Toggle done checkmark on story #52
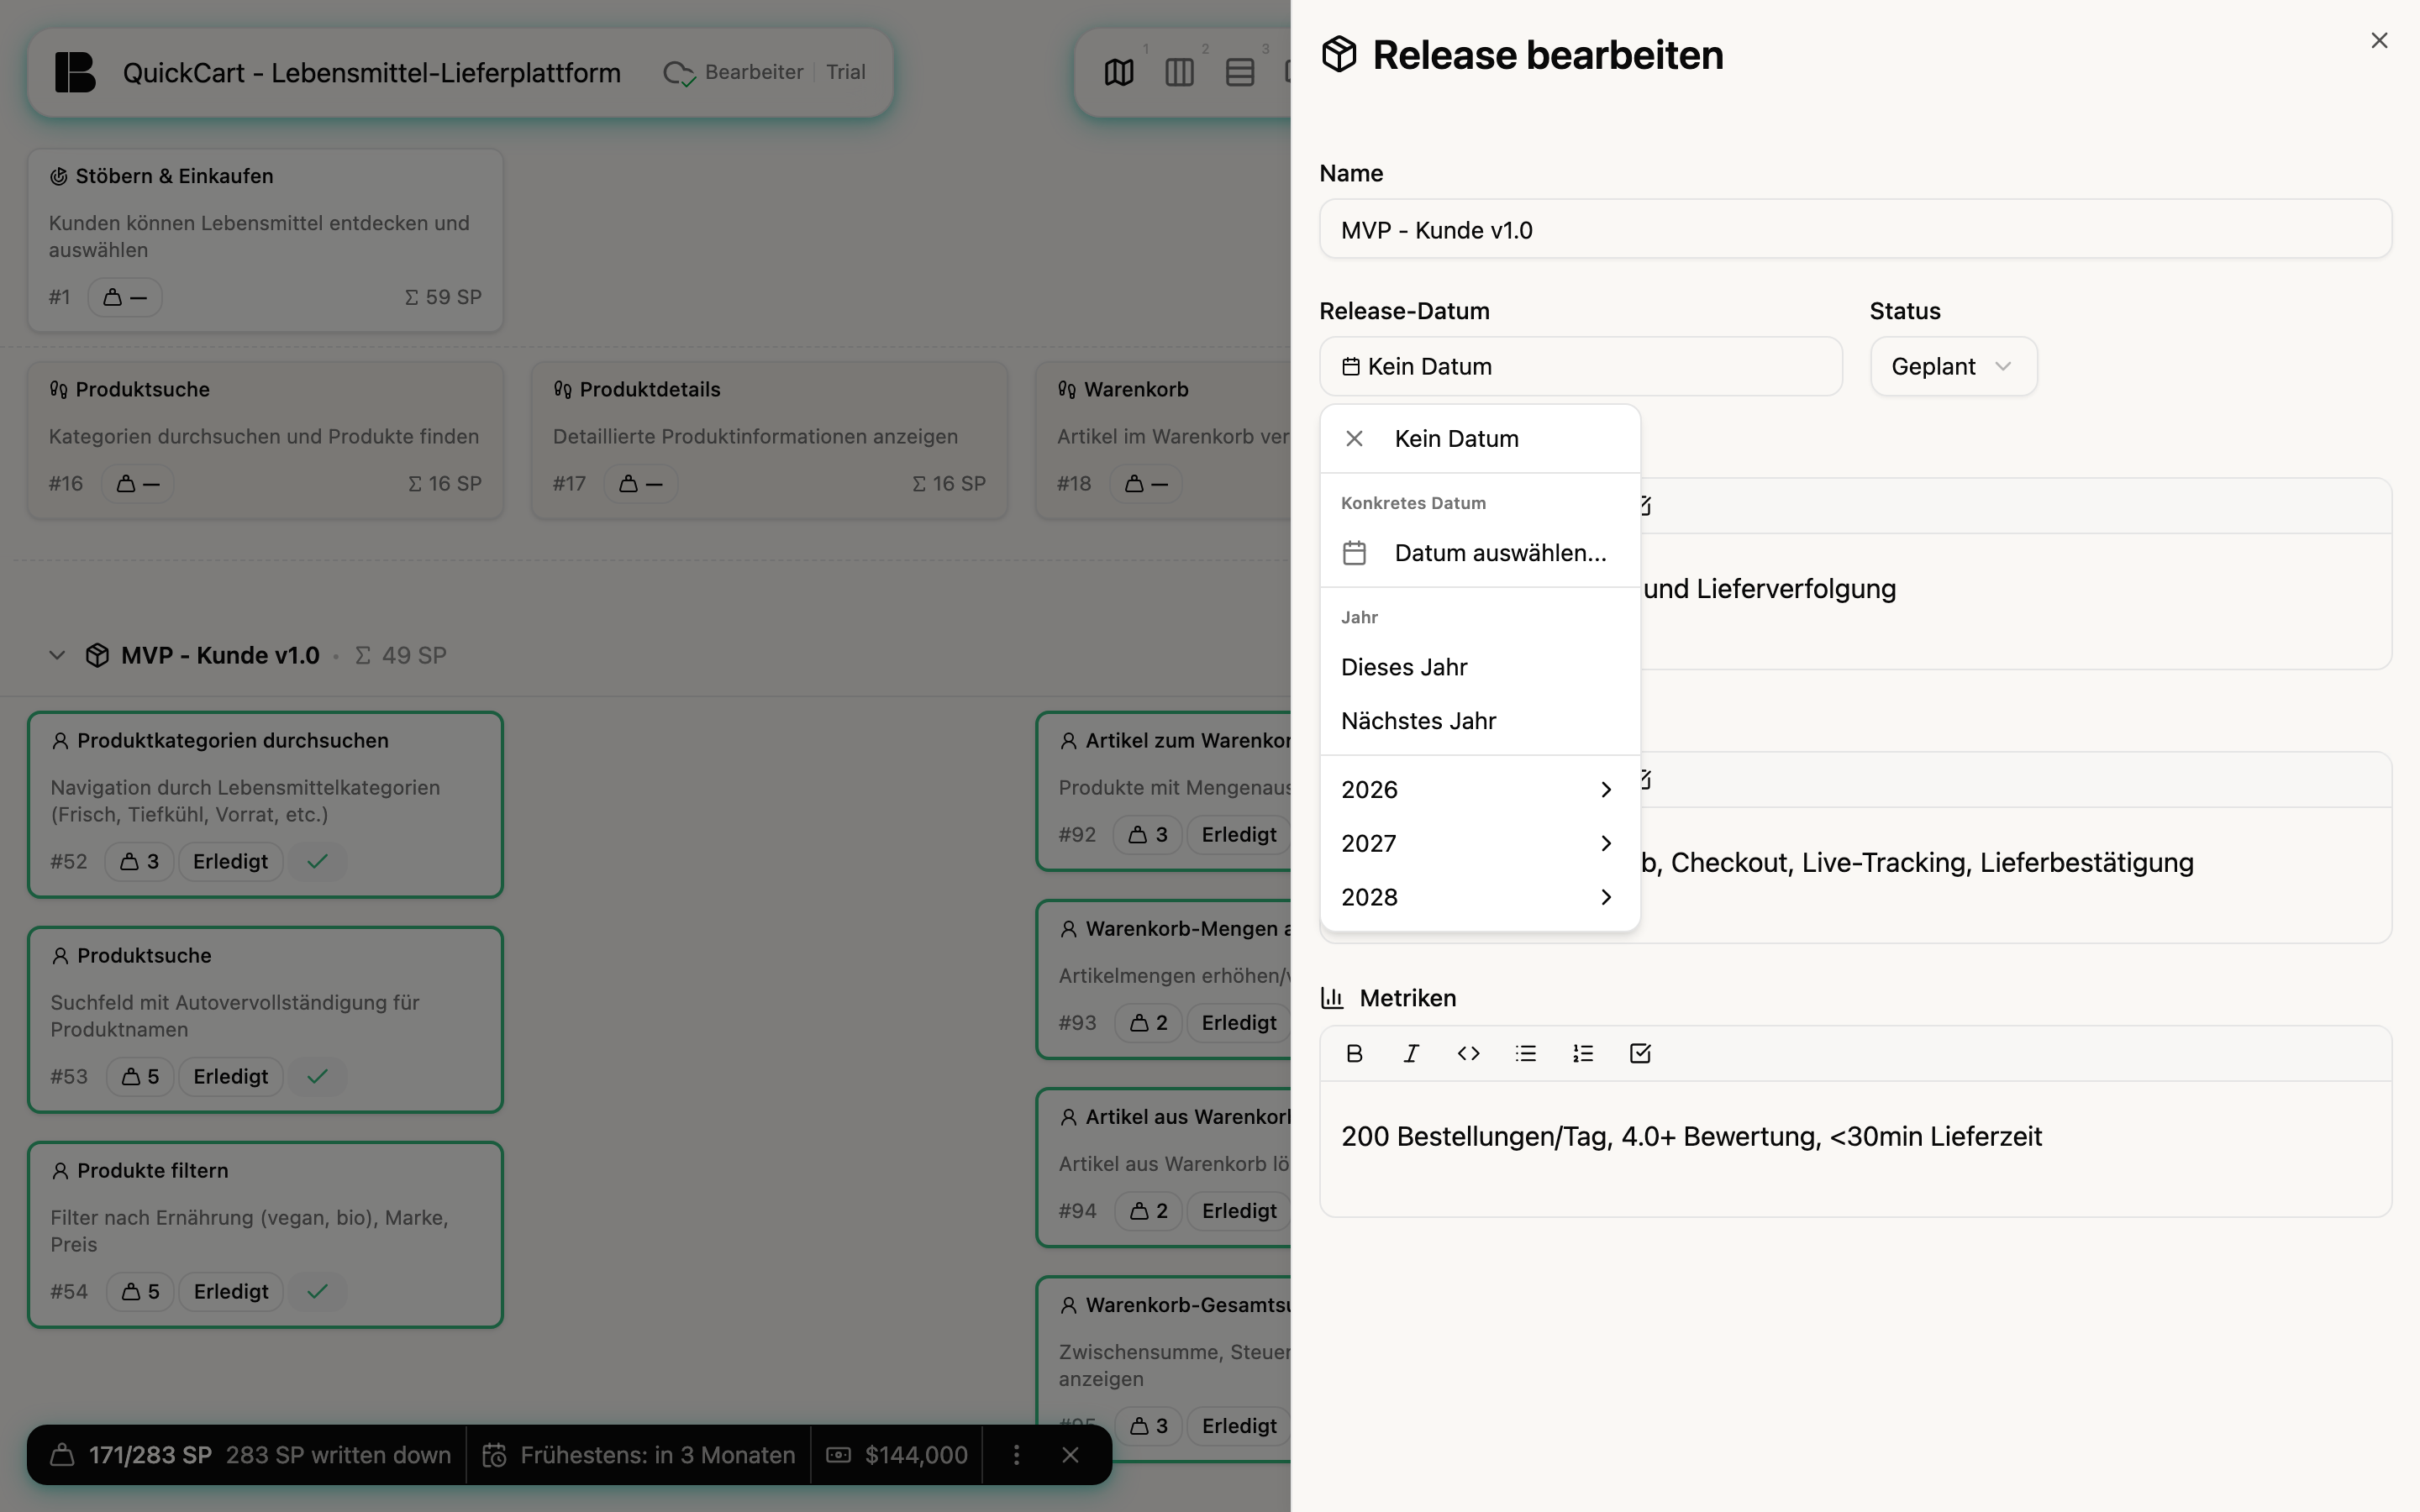Screen dimensions: 2420x1512 pos(318,861)
